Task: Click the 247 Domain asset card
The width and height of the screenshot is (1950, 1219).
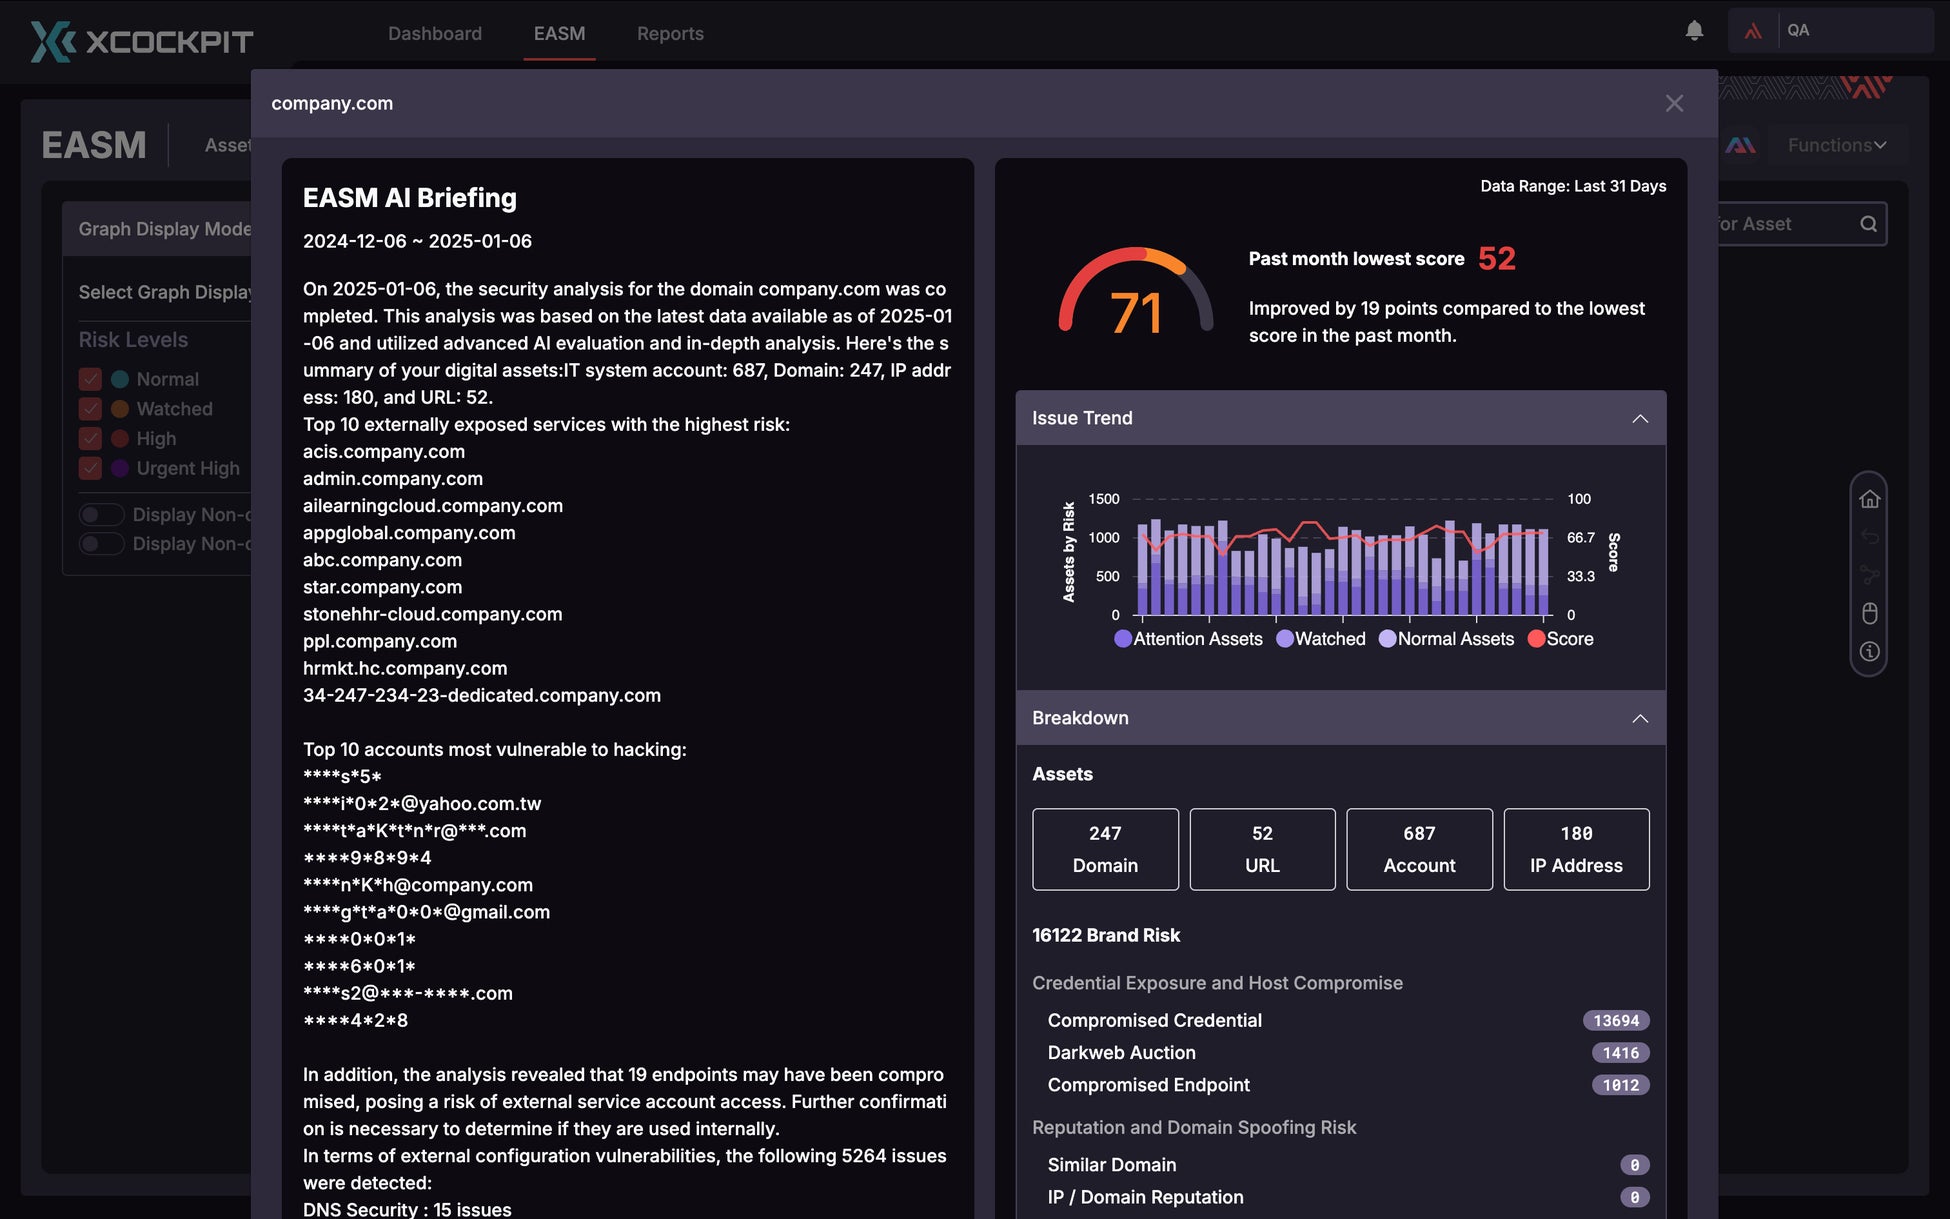Action: [1105, 849]
